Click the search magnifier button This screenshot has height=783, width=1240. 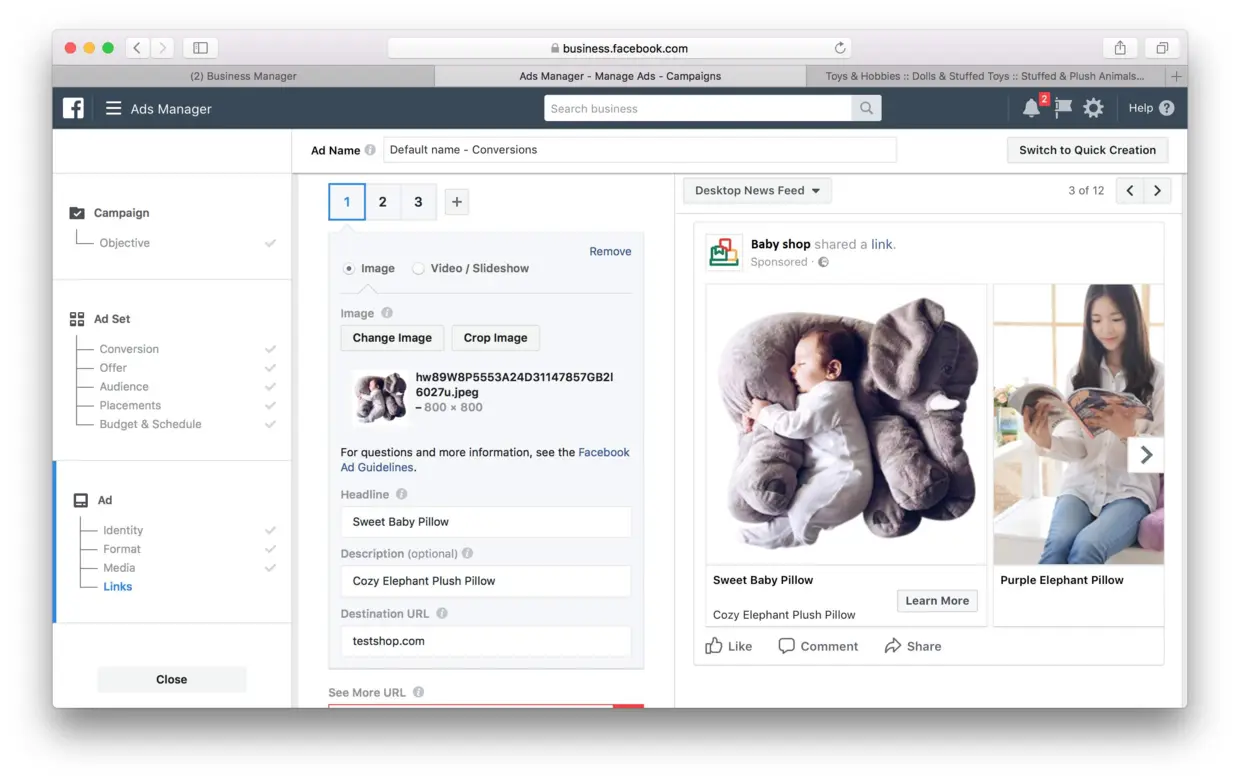[866, 108]
